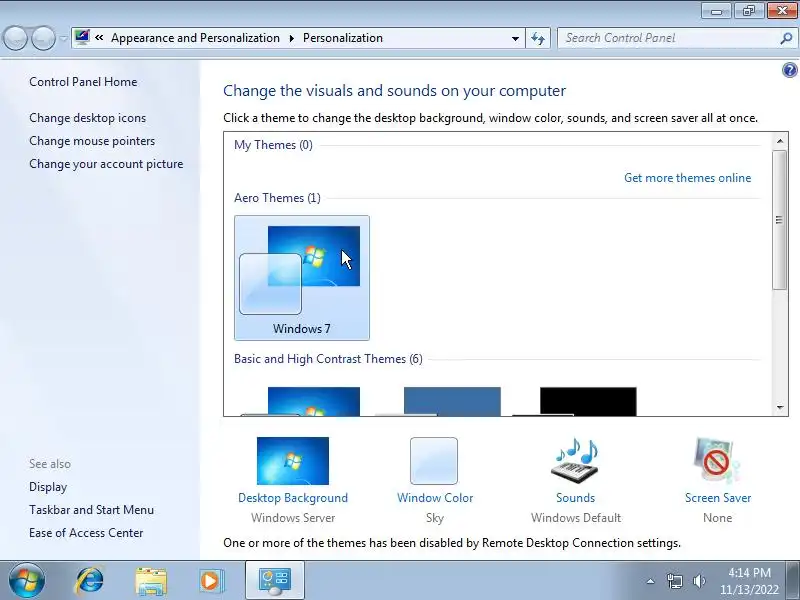800x600 pixels.
Task: Click the Aero Themes (1) heading
Action: (x=278, y=198)
